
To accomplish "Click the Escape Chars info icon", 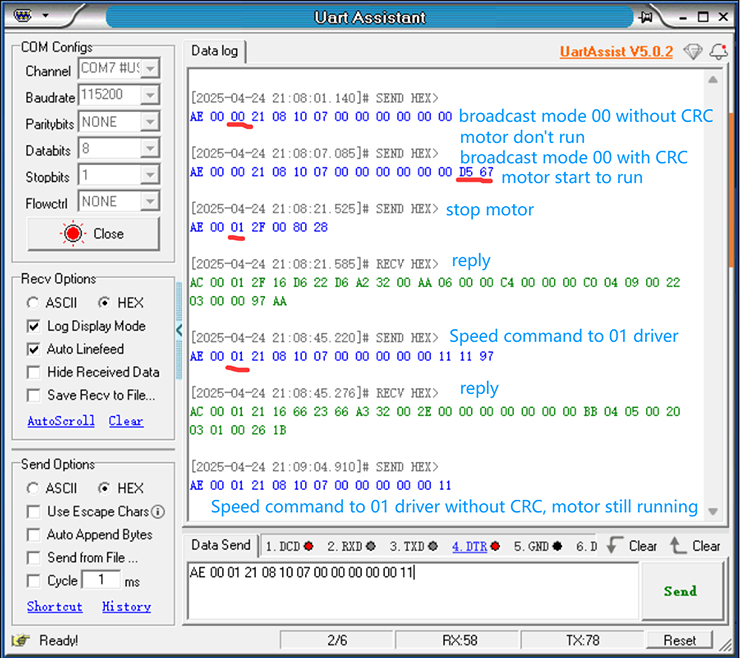I will pyautogui.click(x=159, y=512).
